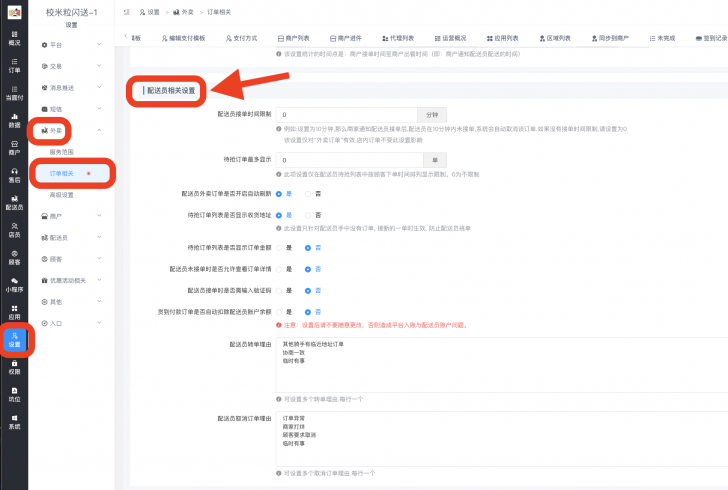Image resolution: width=728 pixels, height=490 pixels.
Task: Focus the 待抢订单最多显示 input field
Action: [350, 160]
